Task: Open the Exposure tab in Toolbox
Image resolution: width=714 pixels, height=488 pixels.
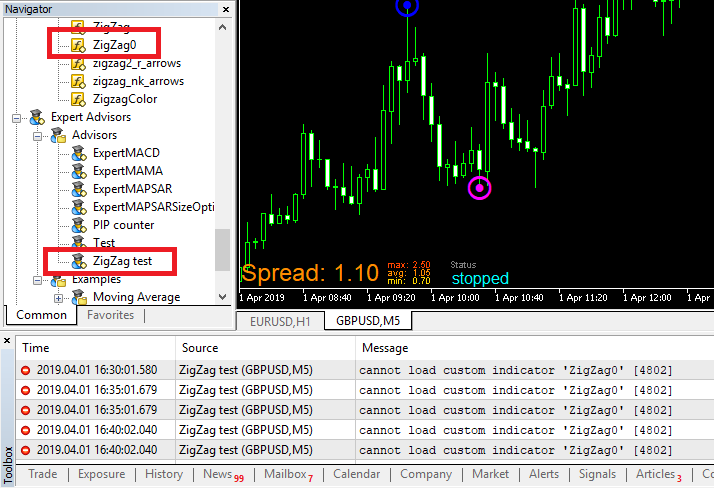Action: click(x=102, y=474)
